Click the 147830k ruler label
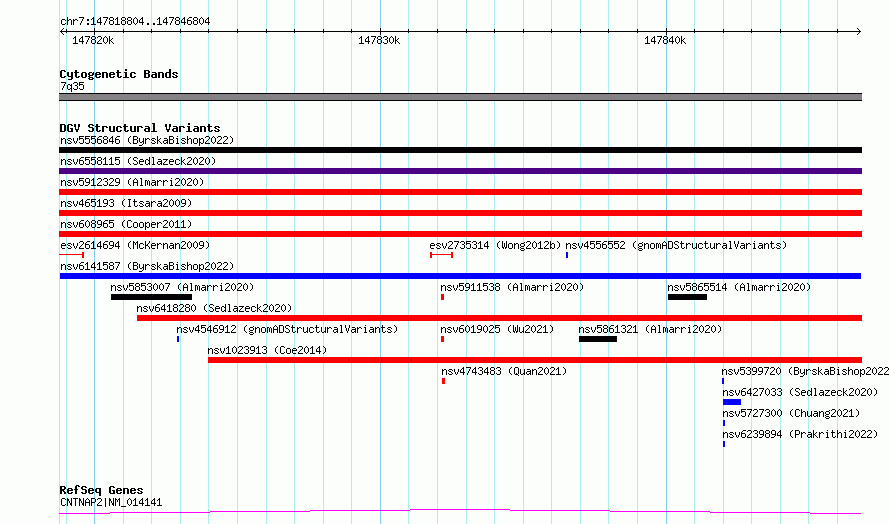Screen dimensions: 890x524 click(x=379, y=40)
